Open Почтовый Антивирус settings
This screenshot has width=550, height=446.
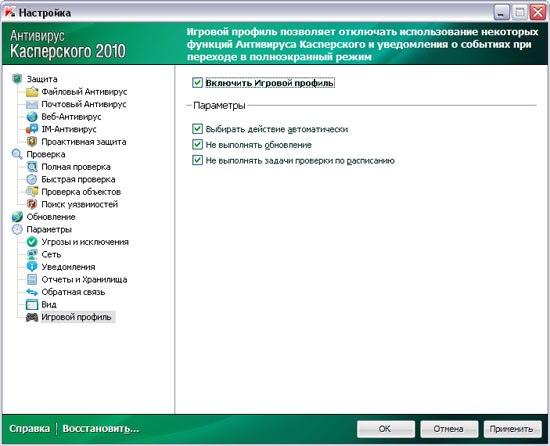[x=84, y=104]
